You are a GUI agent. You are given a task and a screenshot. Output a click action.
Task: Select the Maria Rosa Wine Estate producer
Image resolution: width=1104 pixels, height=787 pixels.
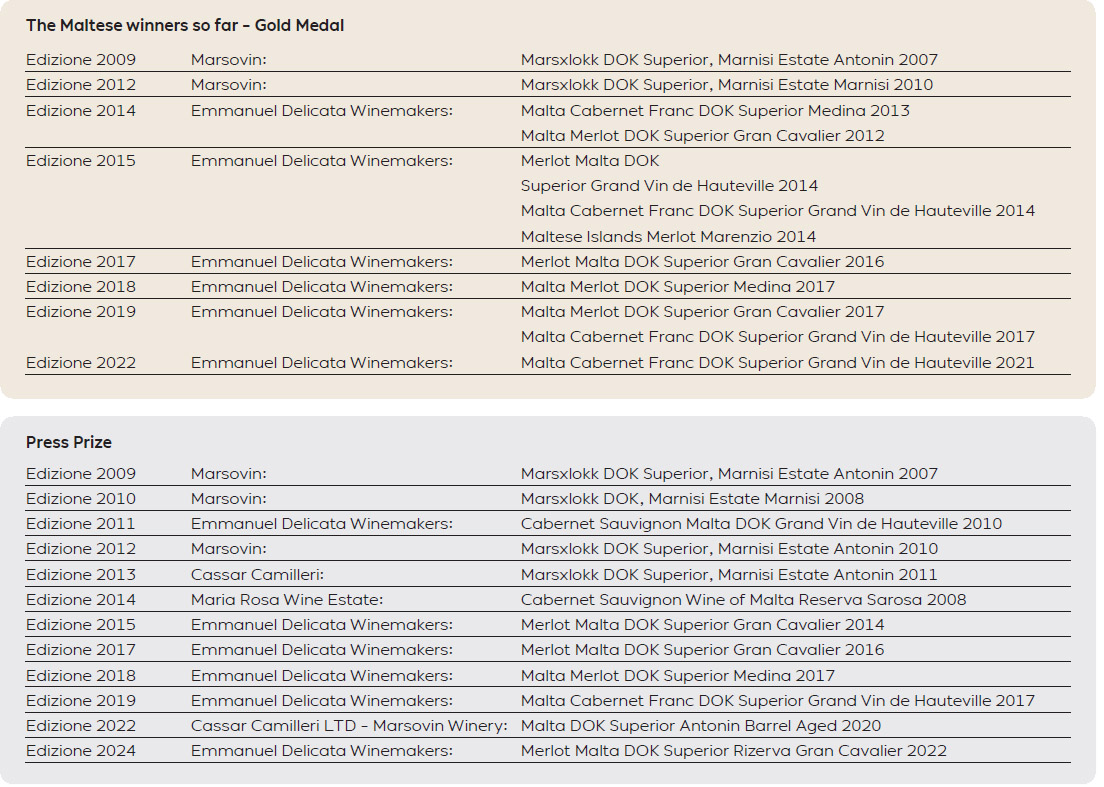pyautogui.click(x=287, y=600)
